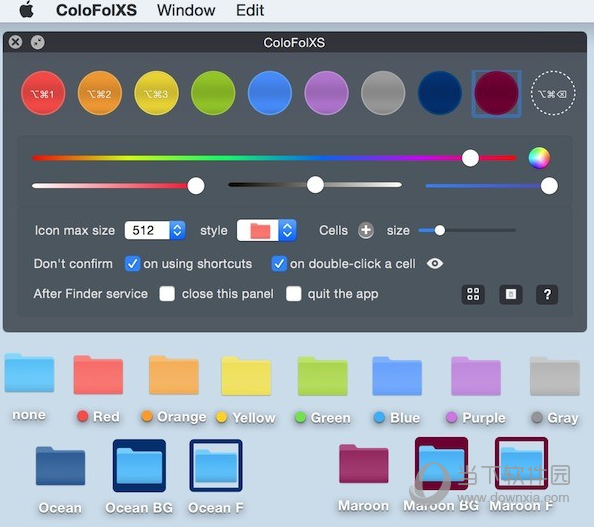594x527 pixels.
Task: Click the Maroon BG folder icon
Action: pos(441,464)
